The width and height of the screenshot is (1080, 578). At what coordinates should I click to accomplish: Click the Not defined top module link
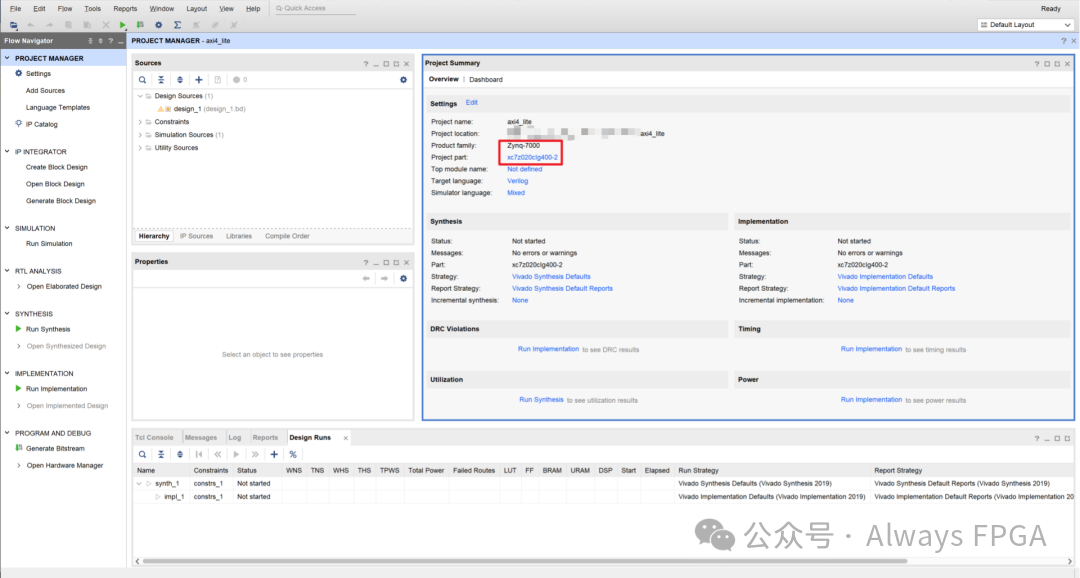pyautogui.click(x=524, y=169)
